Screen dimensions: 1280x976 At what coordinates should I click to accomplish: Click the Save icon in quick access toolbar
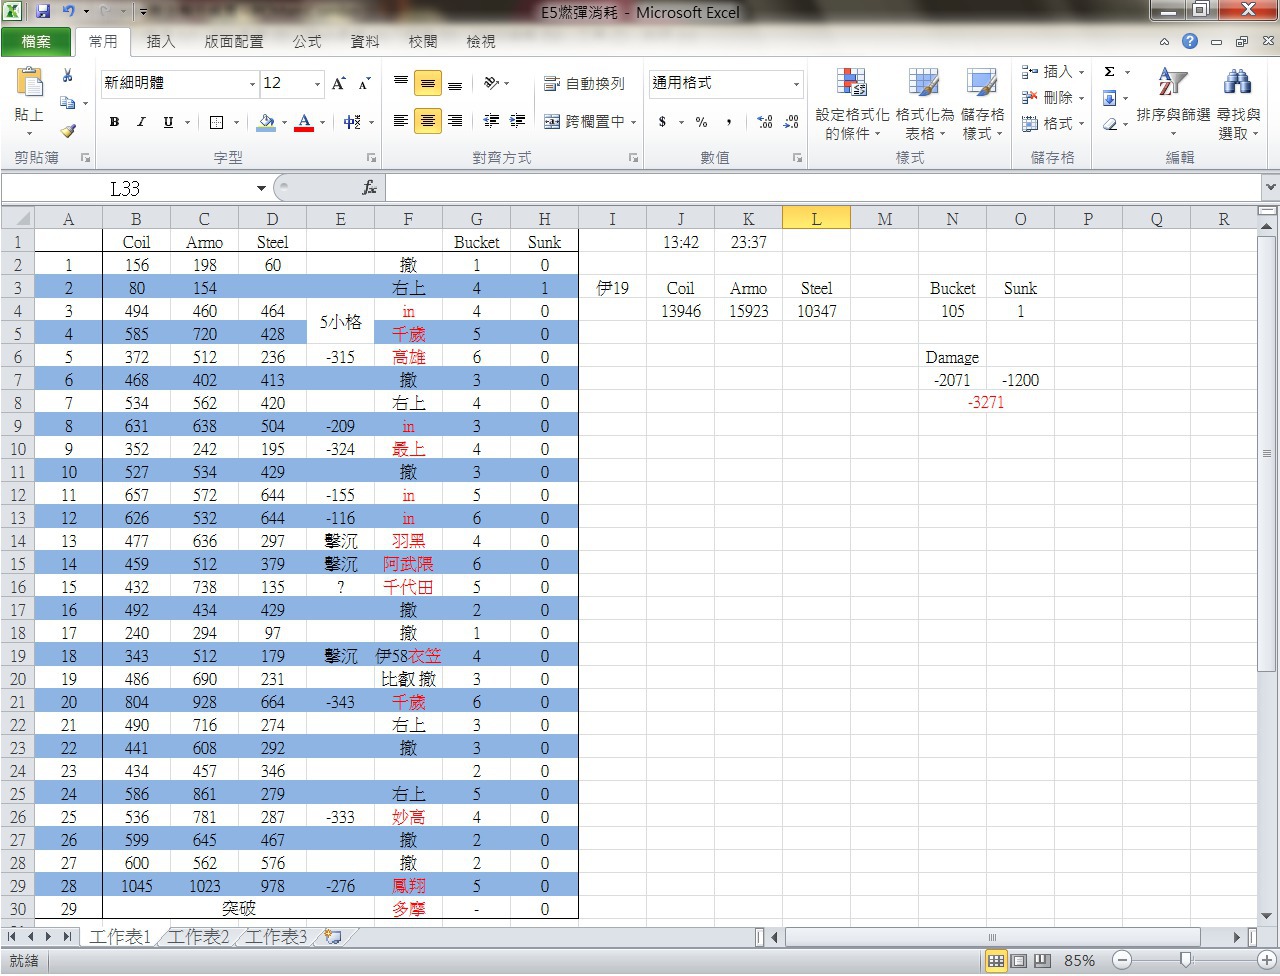tap(43, 12)
